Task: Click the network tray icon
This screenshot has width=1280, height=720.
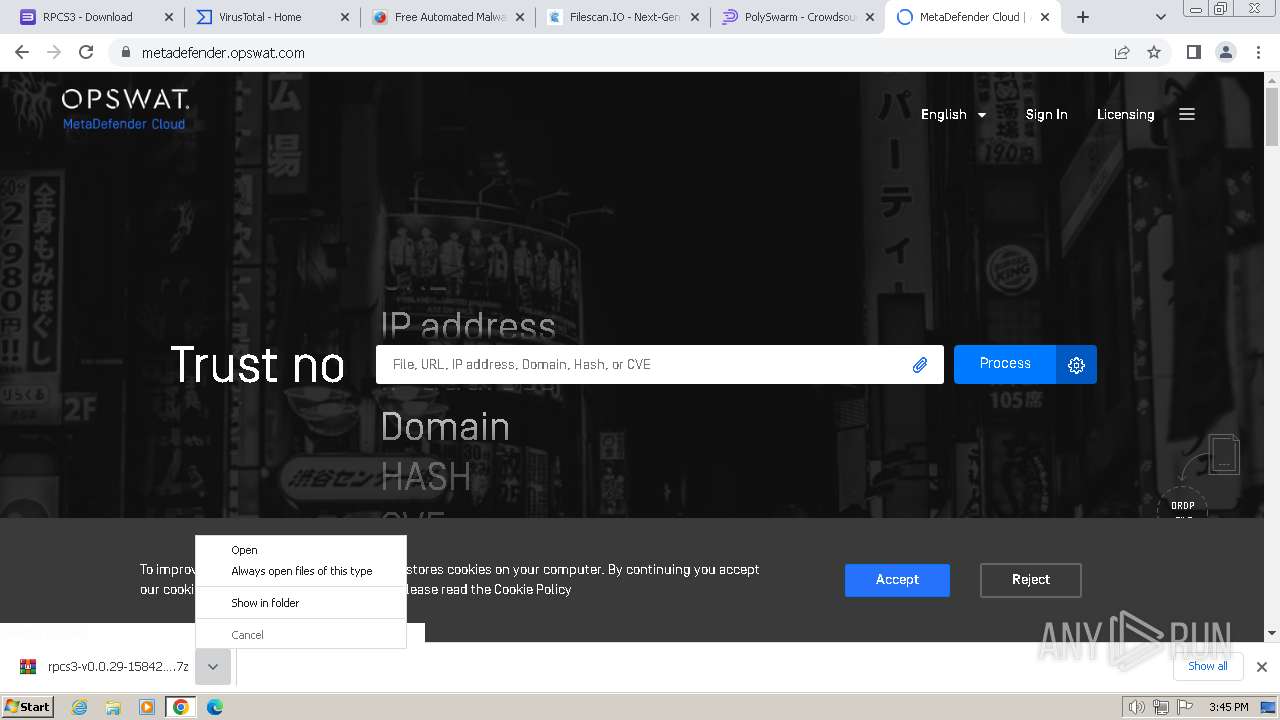Action: [1160, 707]
